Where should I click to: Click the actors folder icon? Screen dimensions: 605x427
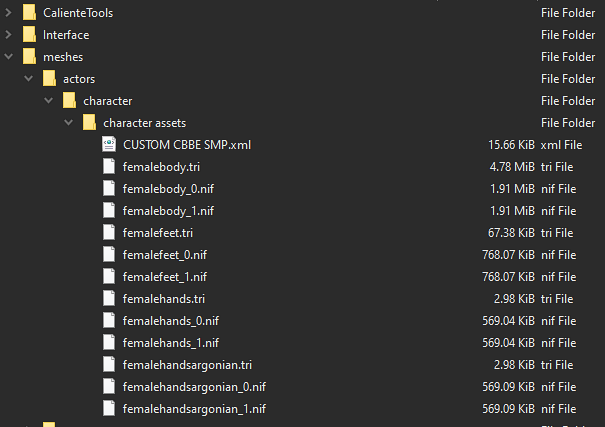pos(49,79)
